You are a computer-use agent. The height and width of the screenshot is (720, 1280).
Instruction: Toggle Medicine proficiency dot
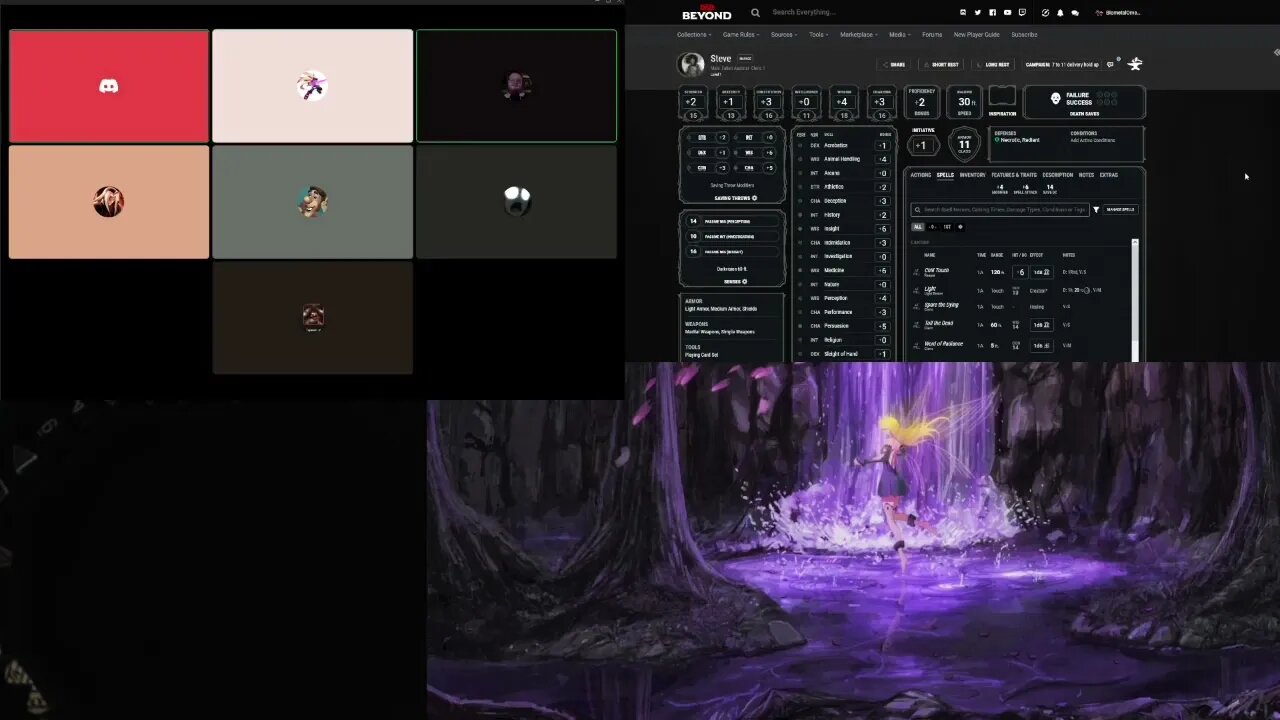click(x=800, y=270)
